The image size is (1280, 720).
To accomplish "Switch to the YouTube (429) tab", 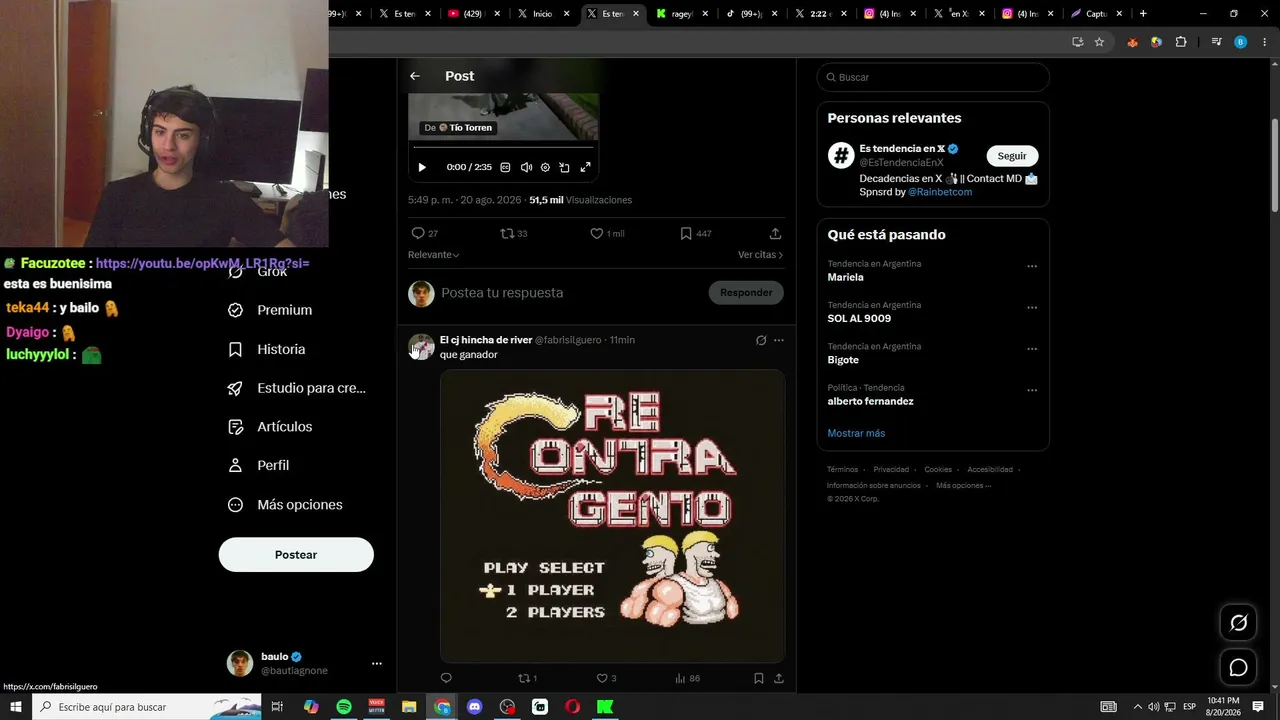I will [x=473, y=14].
